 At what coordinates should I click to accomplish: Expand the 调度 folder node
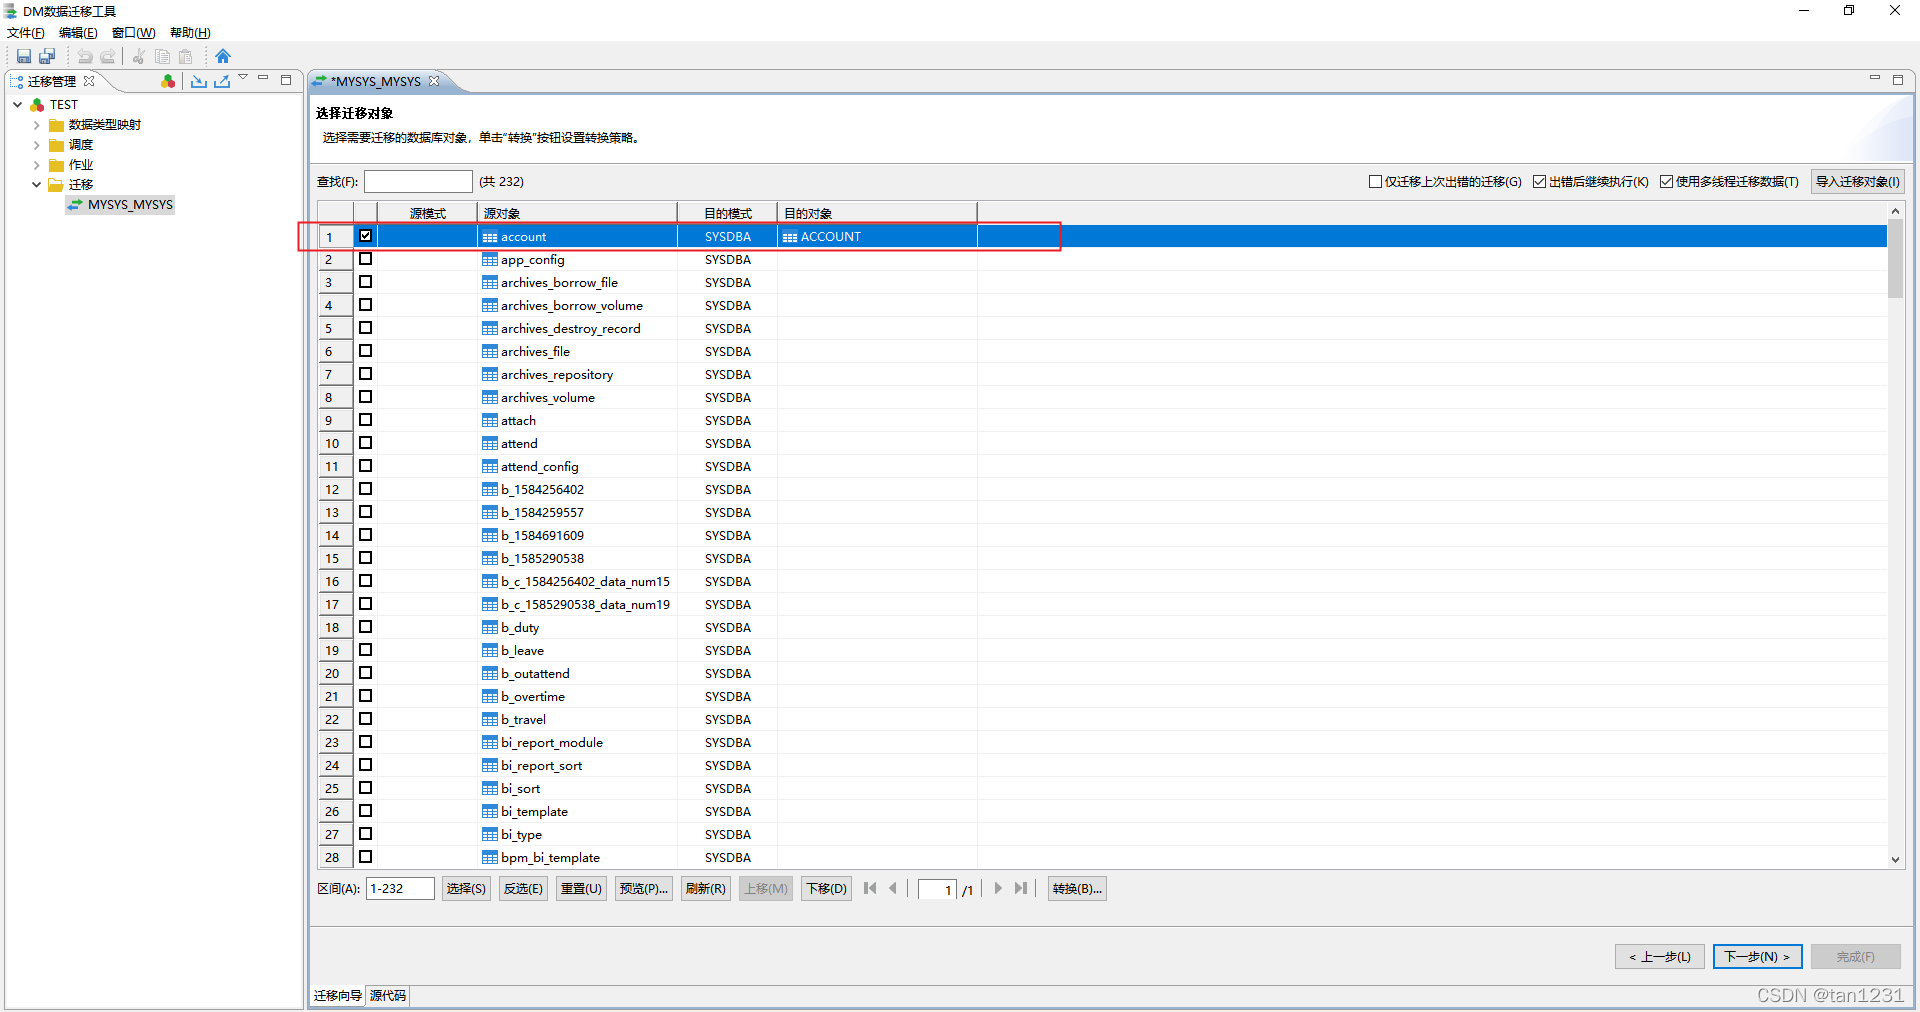[x=37, y=145]
